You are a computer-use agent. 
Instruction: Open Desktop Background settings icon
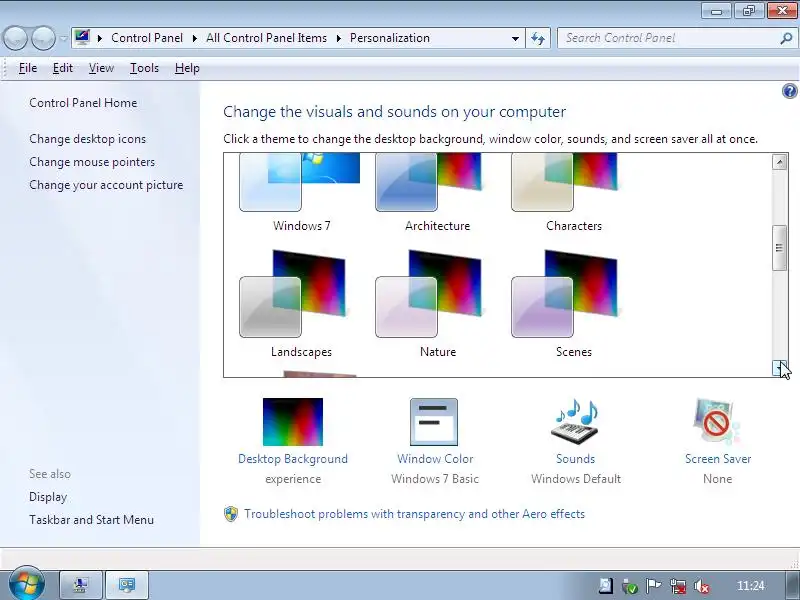click(293, 422)
